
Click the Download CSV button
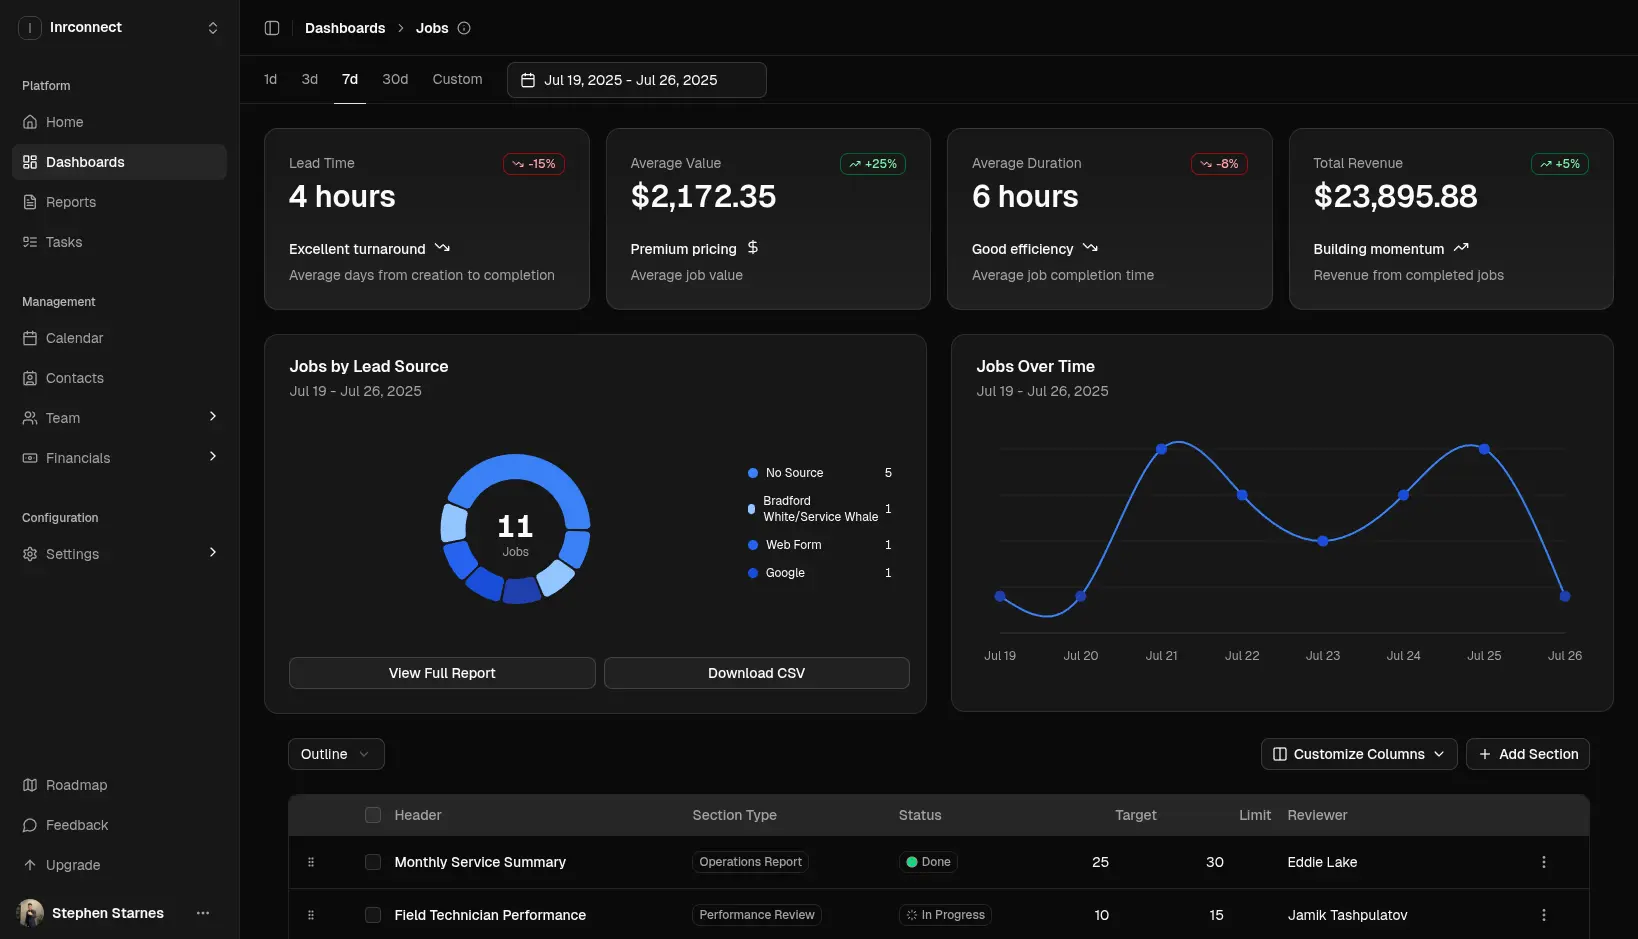[x=756, y=673]
